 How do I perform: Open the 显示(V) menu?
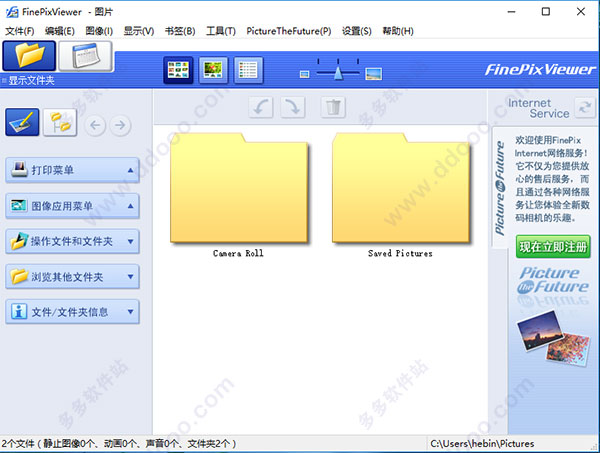[139, 31]
